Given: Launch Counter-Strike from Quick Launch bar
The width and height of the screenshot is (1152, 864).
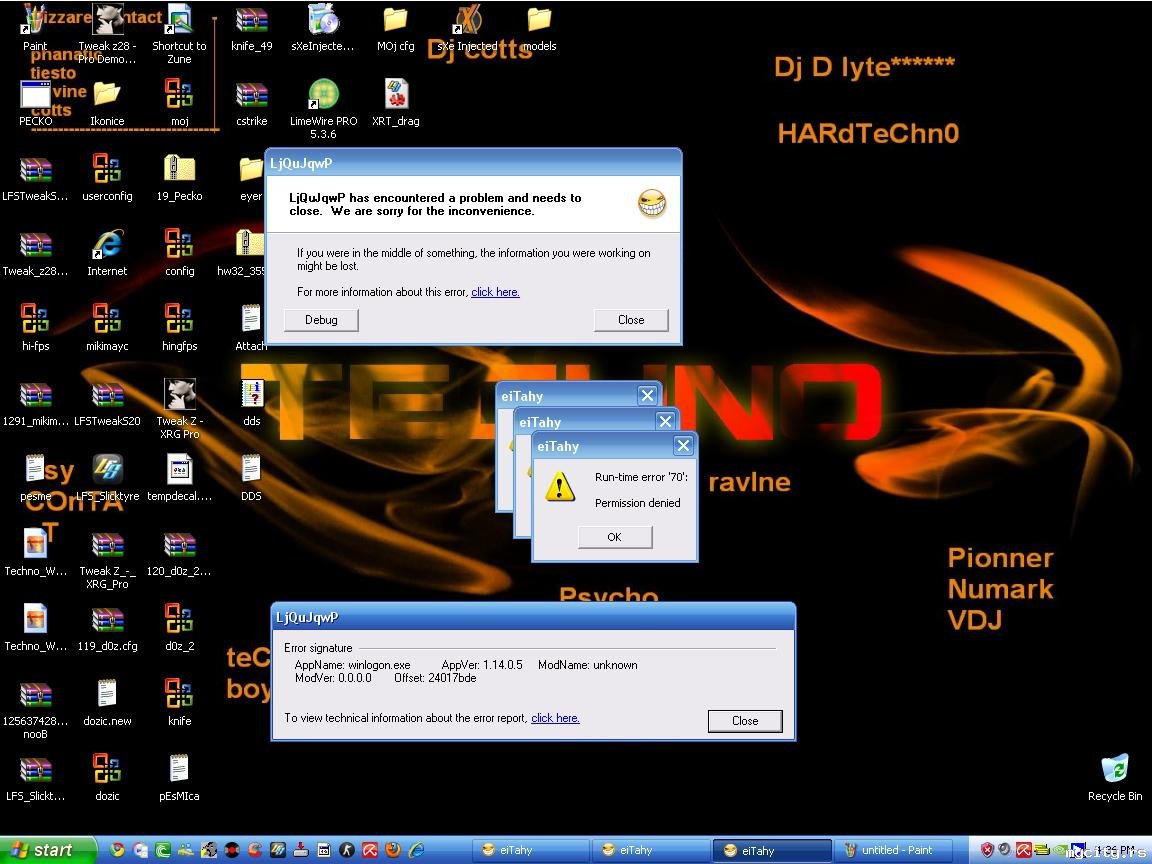Looking at the screenshot, I should [x=347, y=850].
